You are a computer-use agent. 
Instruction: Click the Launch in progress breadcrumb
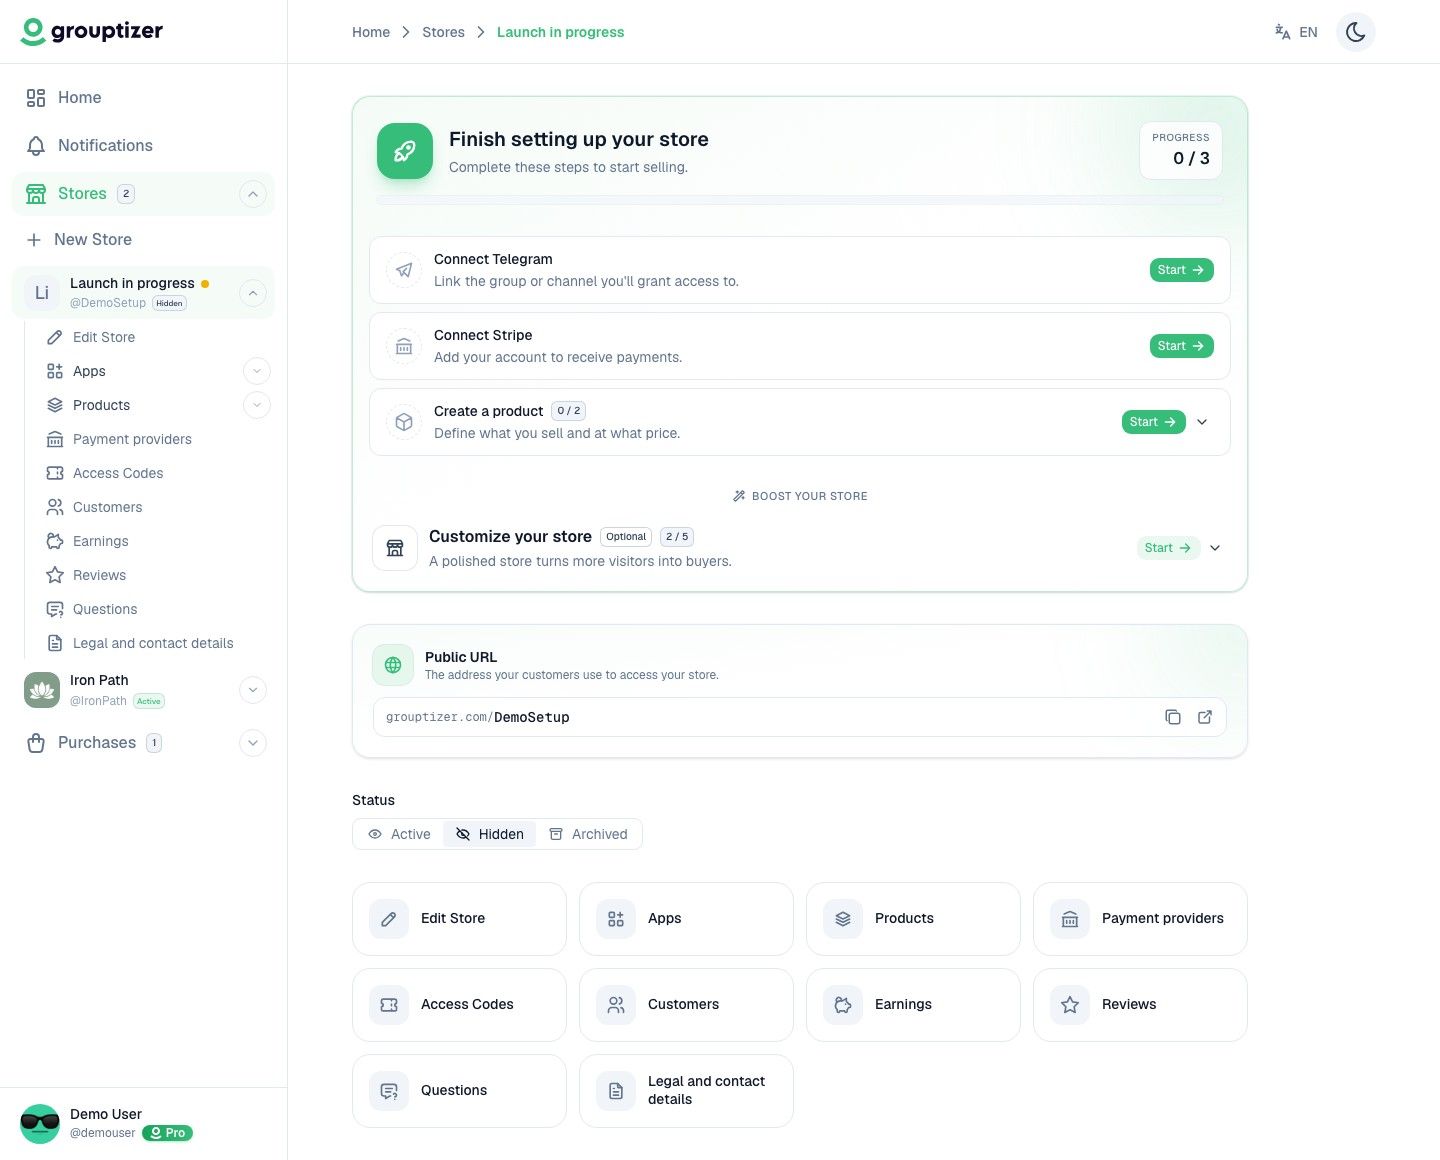560,32
